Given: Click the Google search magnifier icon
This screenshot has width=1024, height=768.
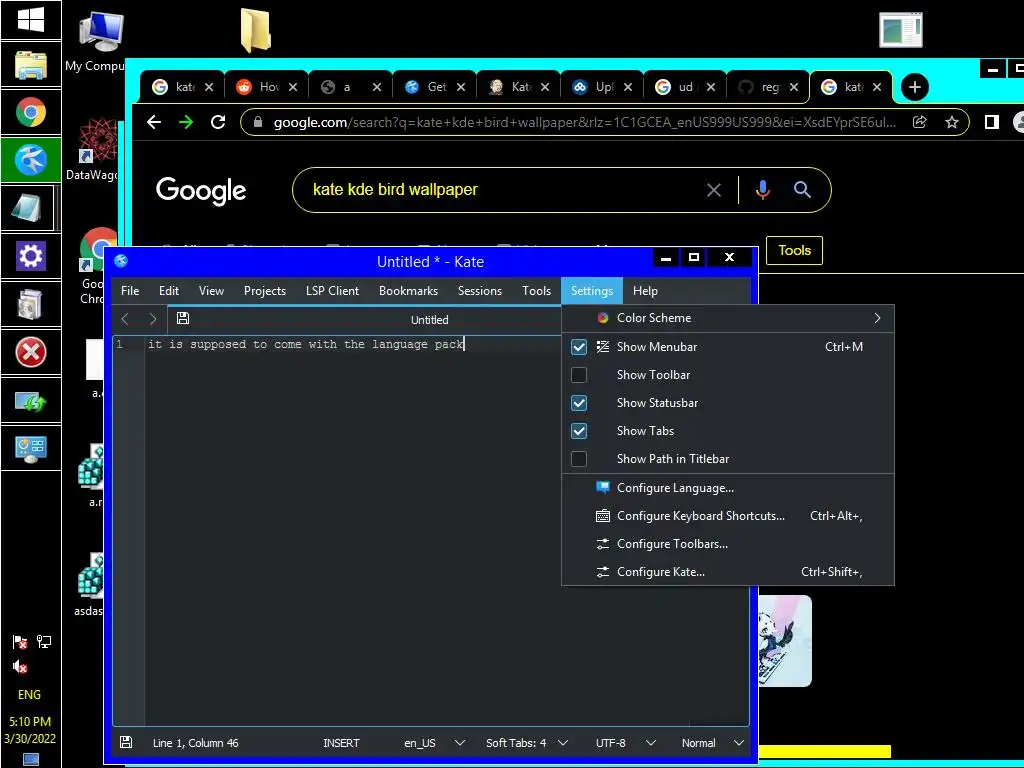Looking at the screenshot, I should tap(802, 190).
